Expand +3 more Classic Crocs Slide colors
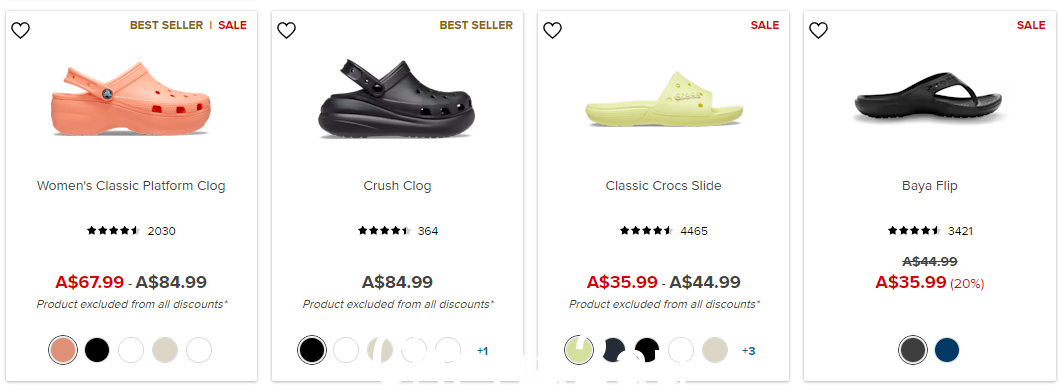 click(748, 351)
